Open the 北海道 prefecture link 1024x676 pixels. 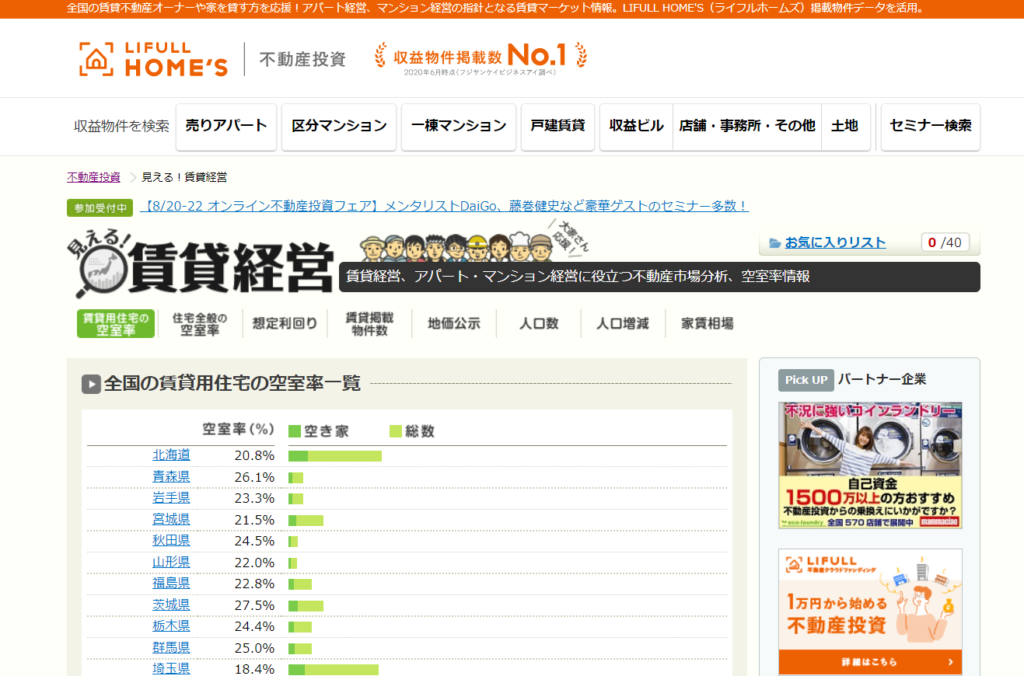point(171,455)
